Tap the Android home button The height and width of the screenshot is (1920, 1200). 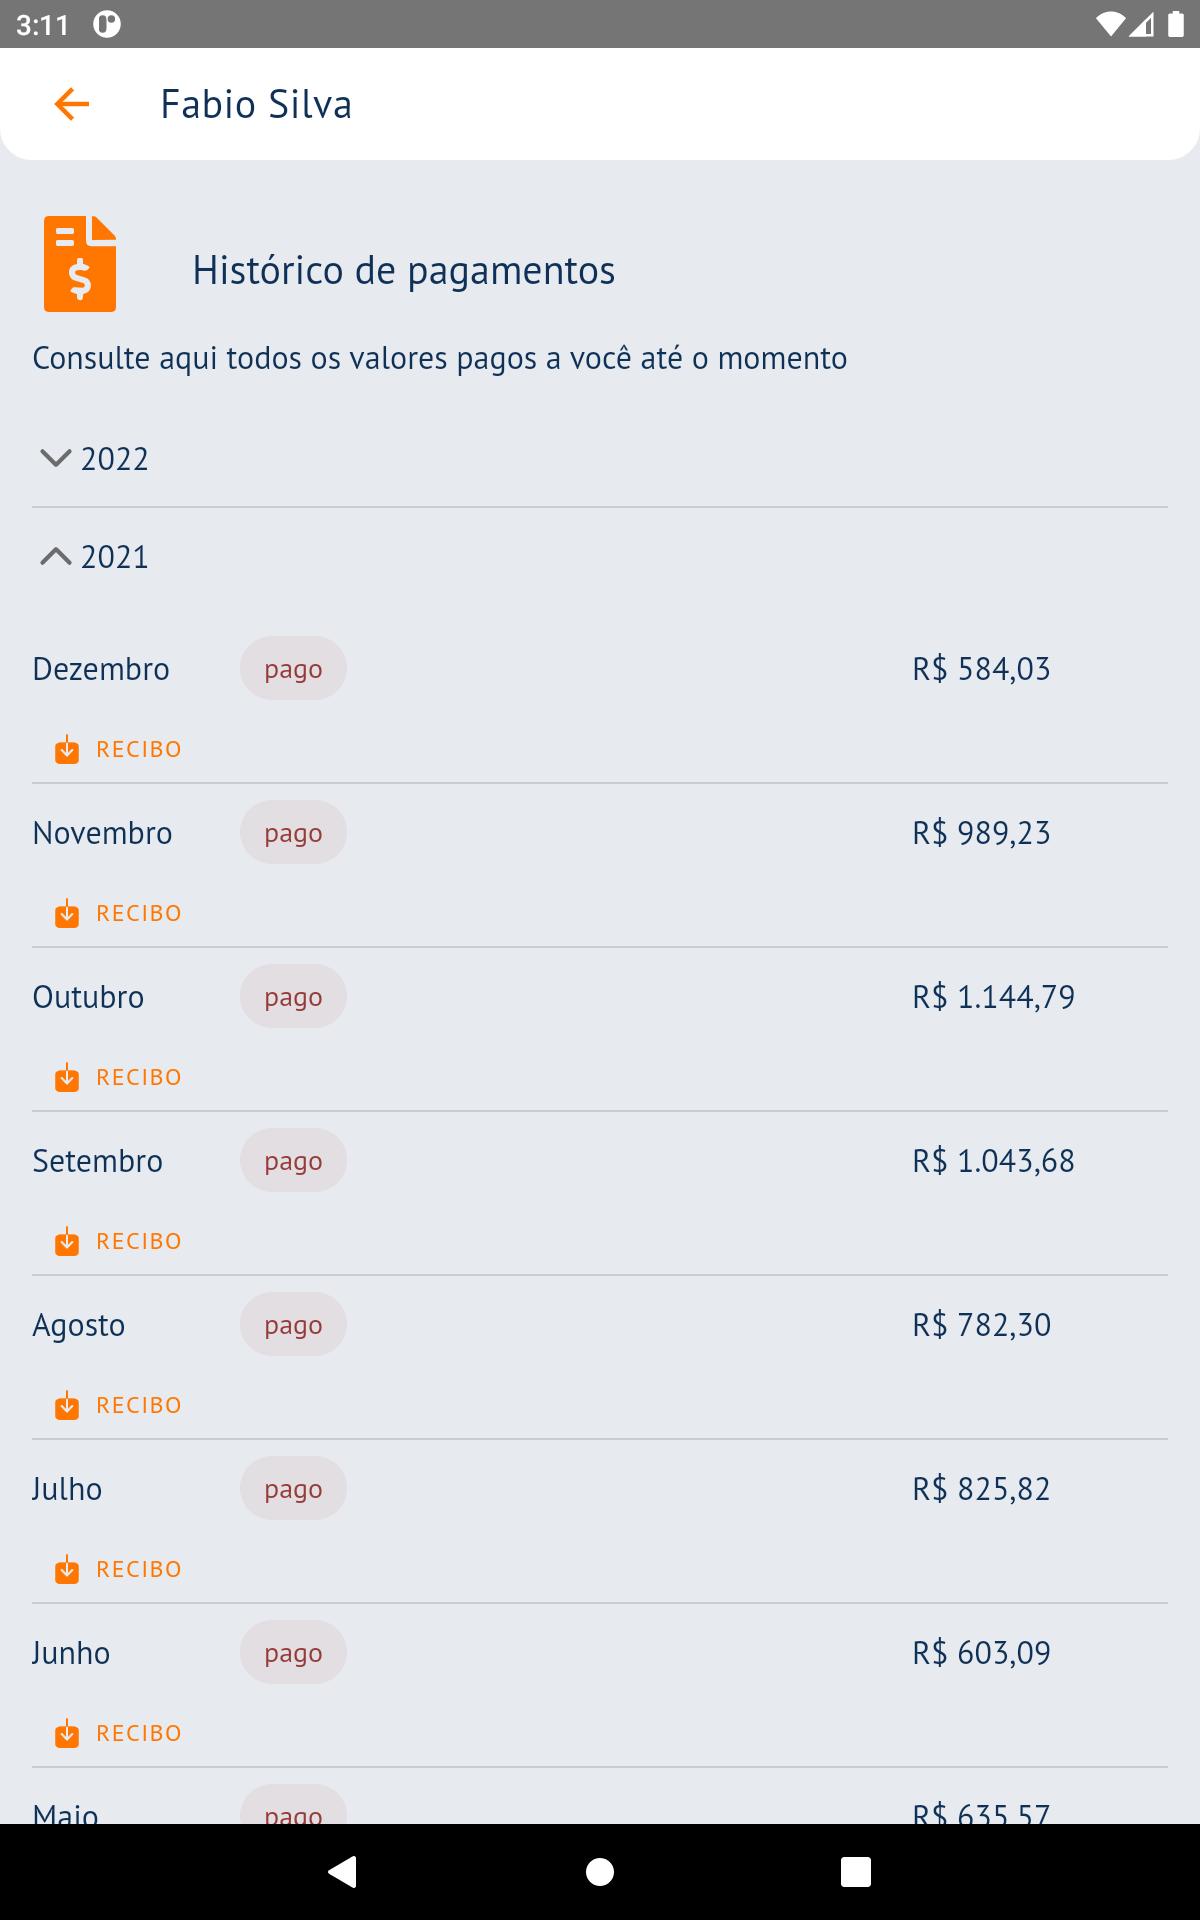(600, 1872)
